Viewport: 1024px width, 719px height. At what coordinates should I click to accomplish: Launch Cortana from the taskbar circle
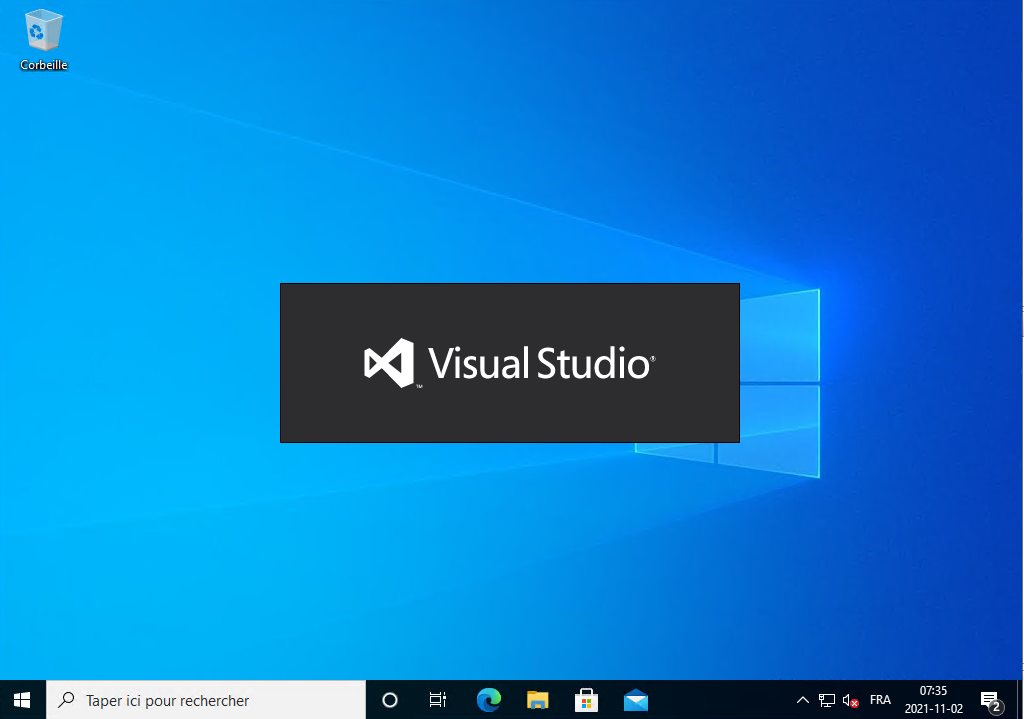point(390,700)
